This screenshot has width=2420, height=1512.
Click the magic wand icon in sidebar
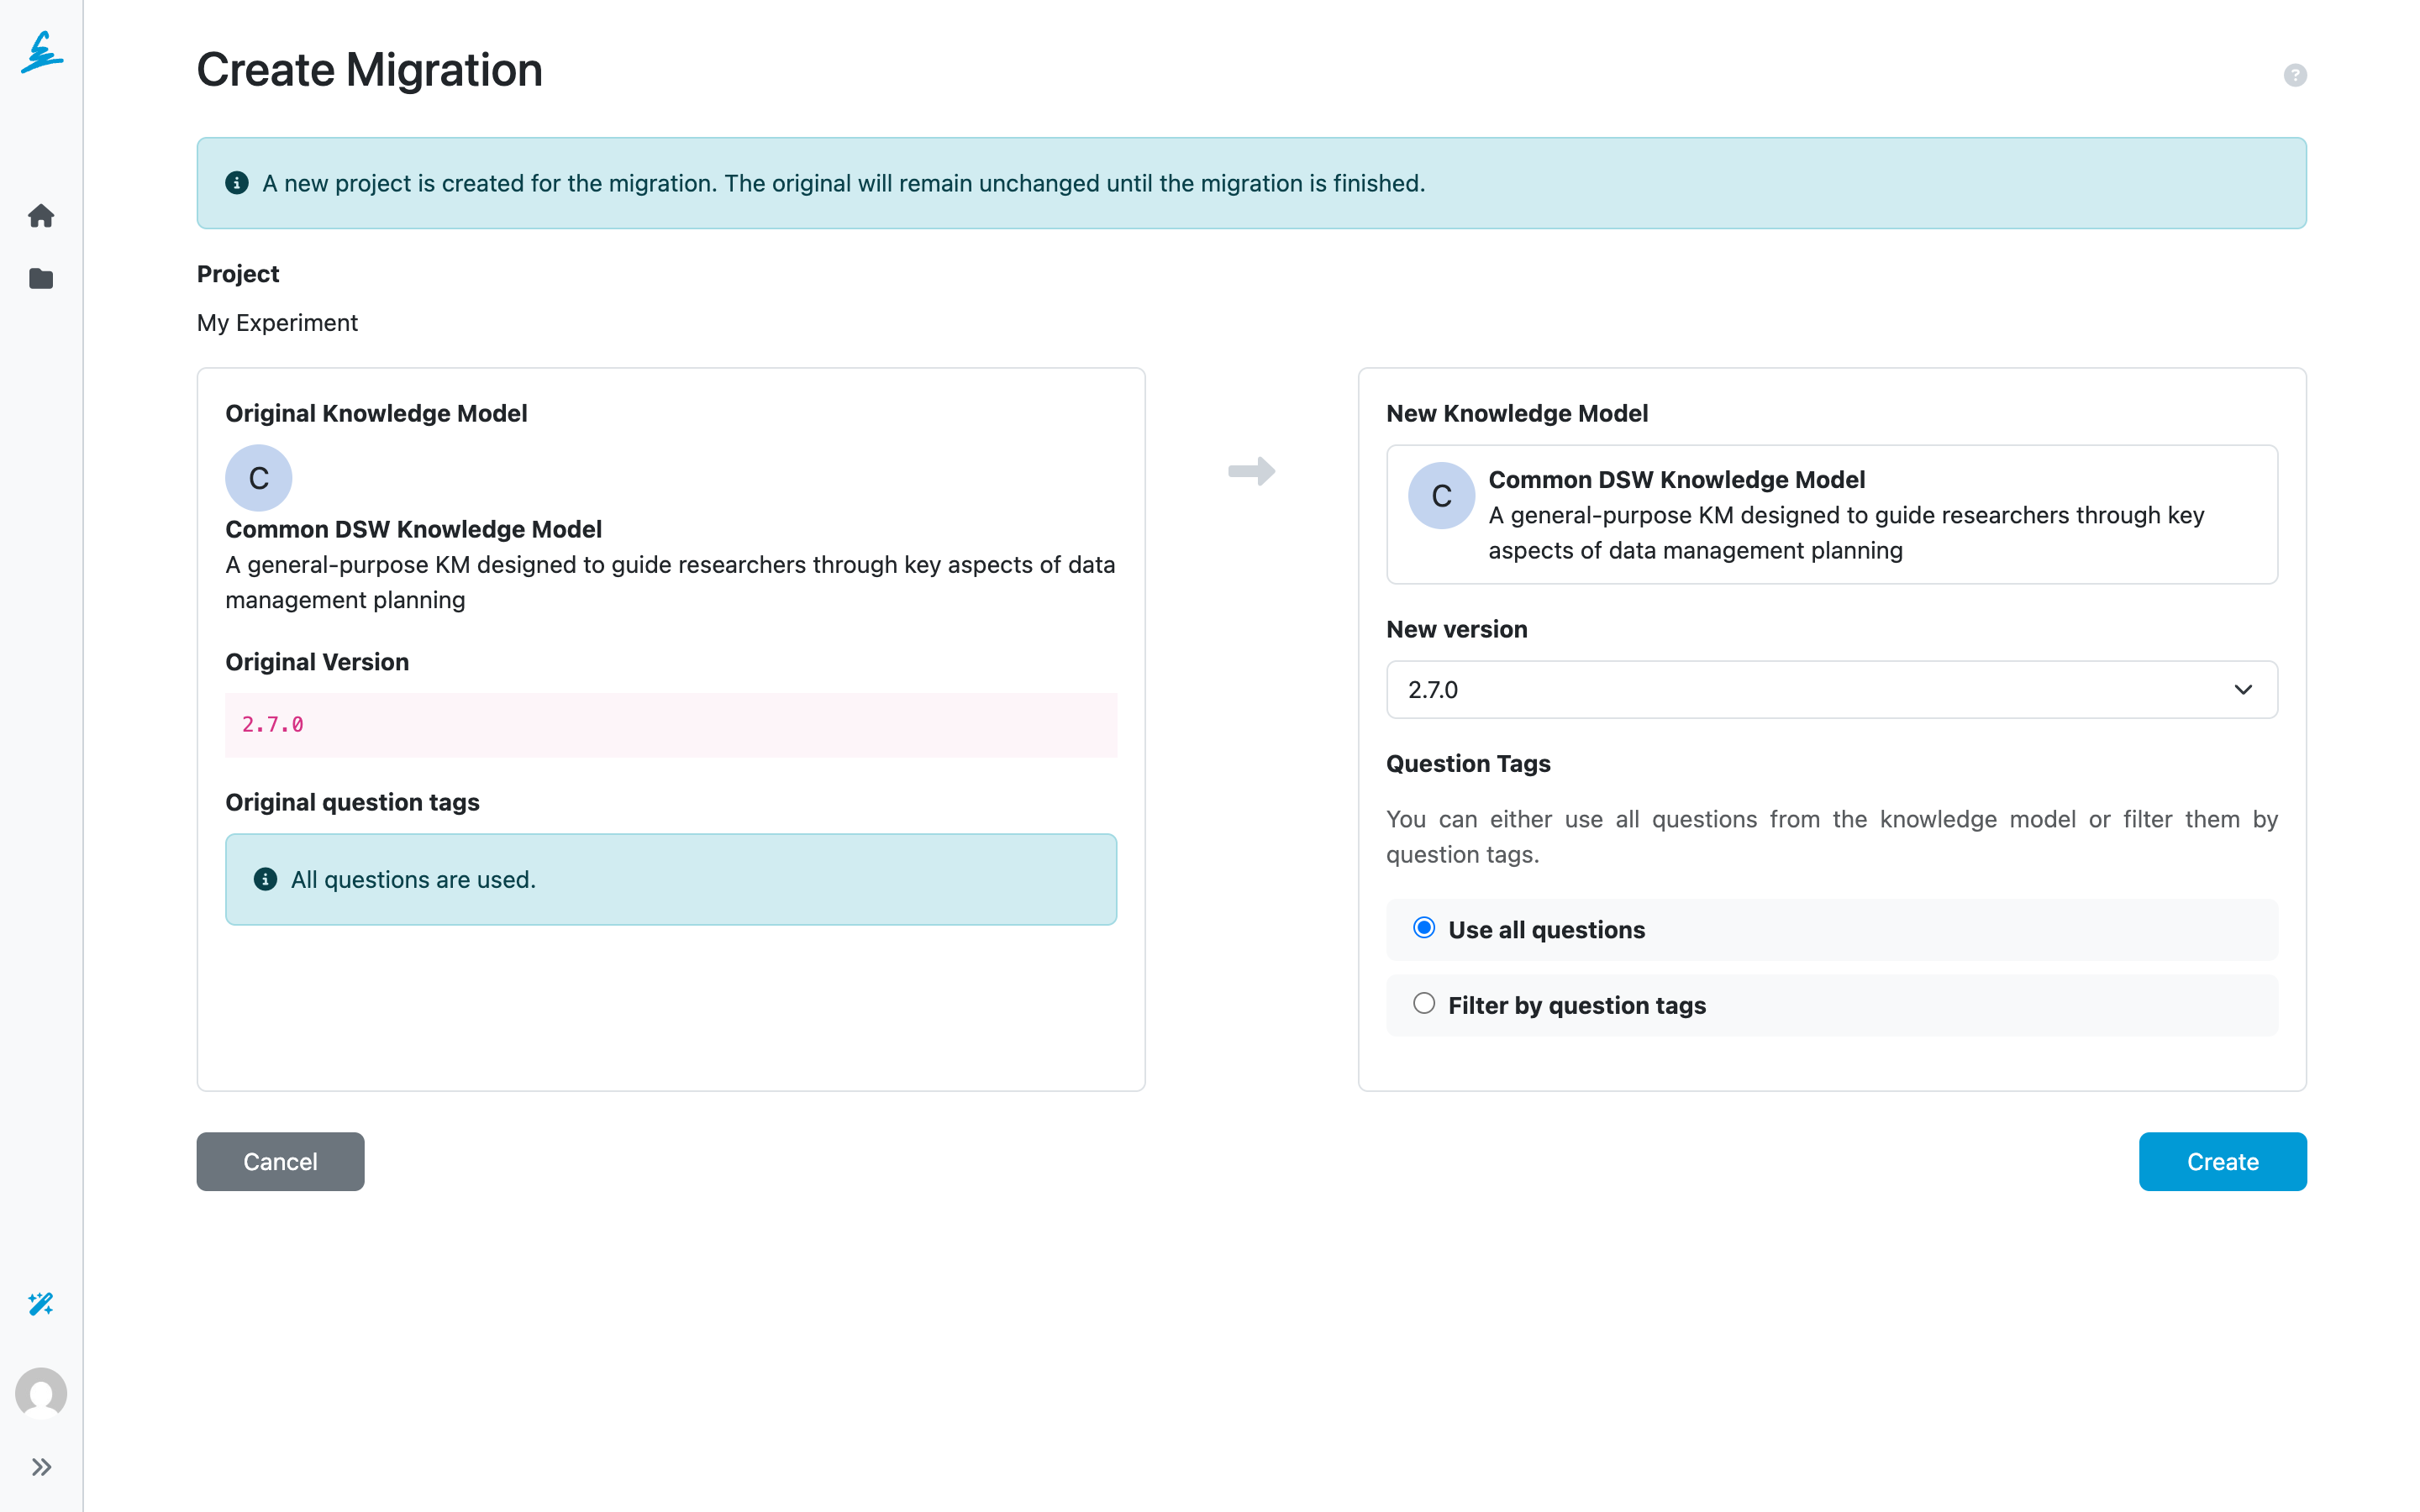pos(41,1303)
